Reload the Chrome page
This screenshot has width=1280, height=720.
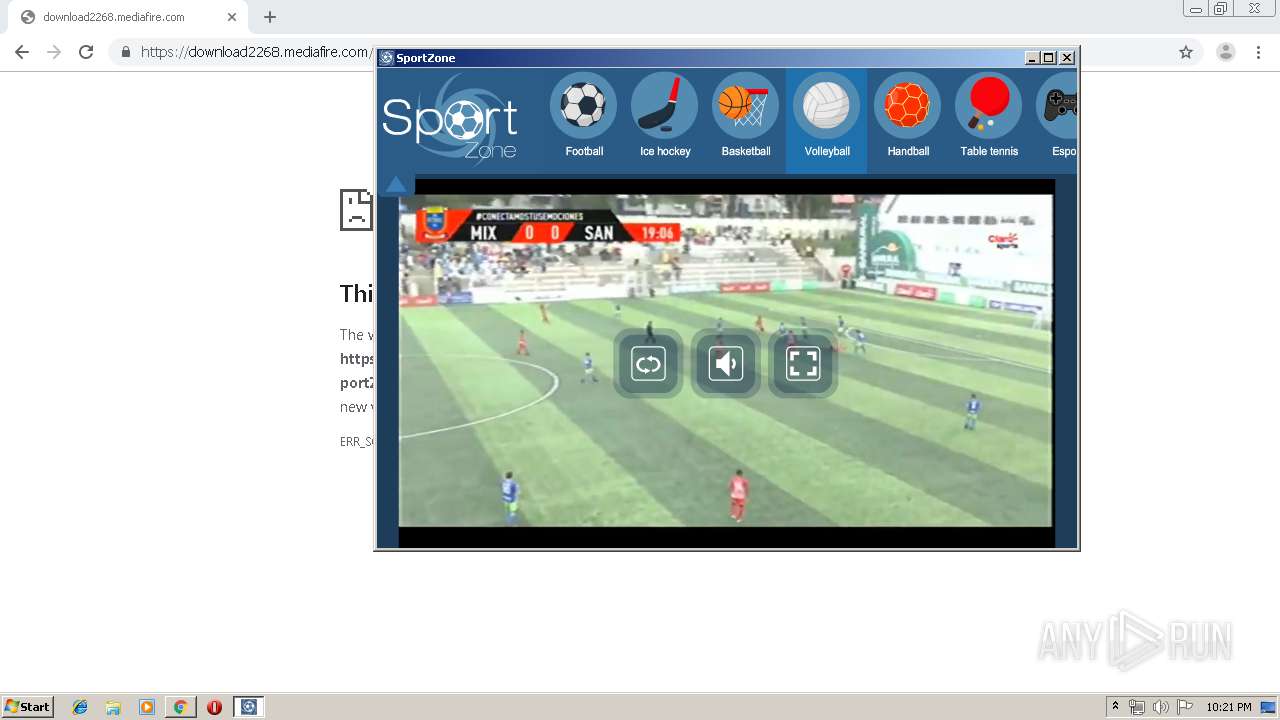[86, 52]
